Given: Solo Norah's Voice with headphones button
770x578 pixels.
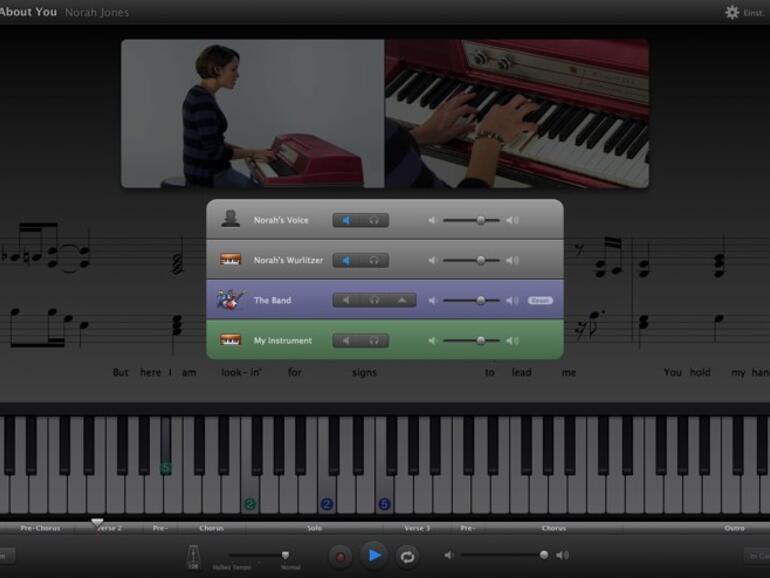Looking at the screenshot, I should pos(374,220).
